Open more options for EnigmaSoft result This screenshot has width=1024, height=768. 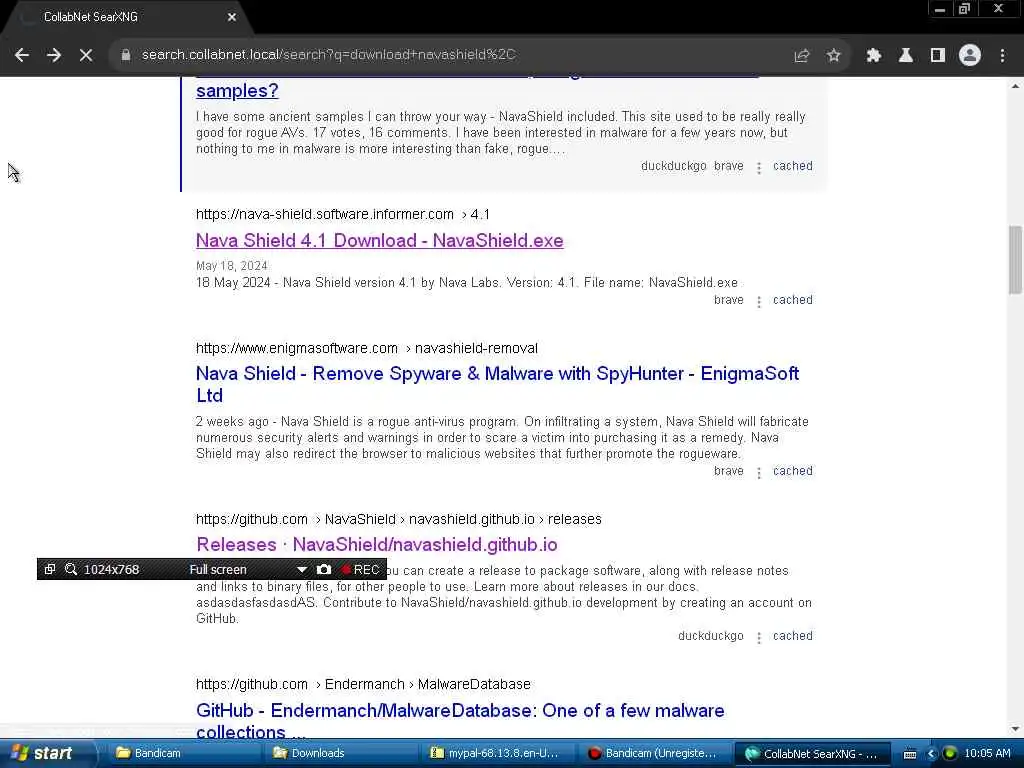tap(758, 473)
